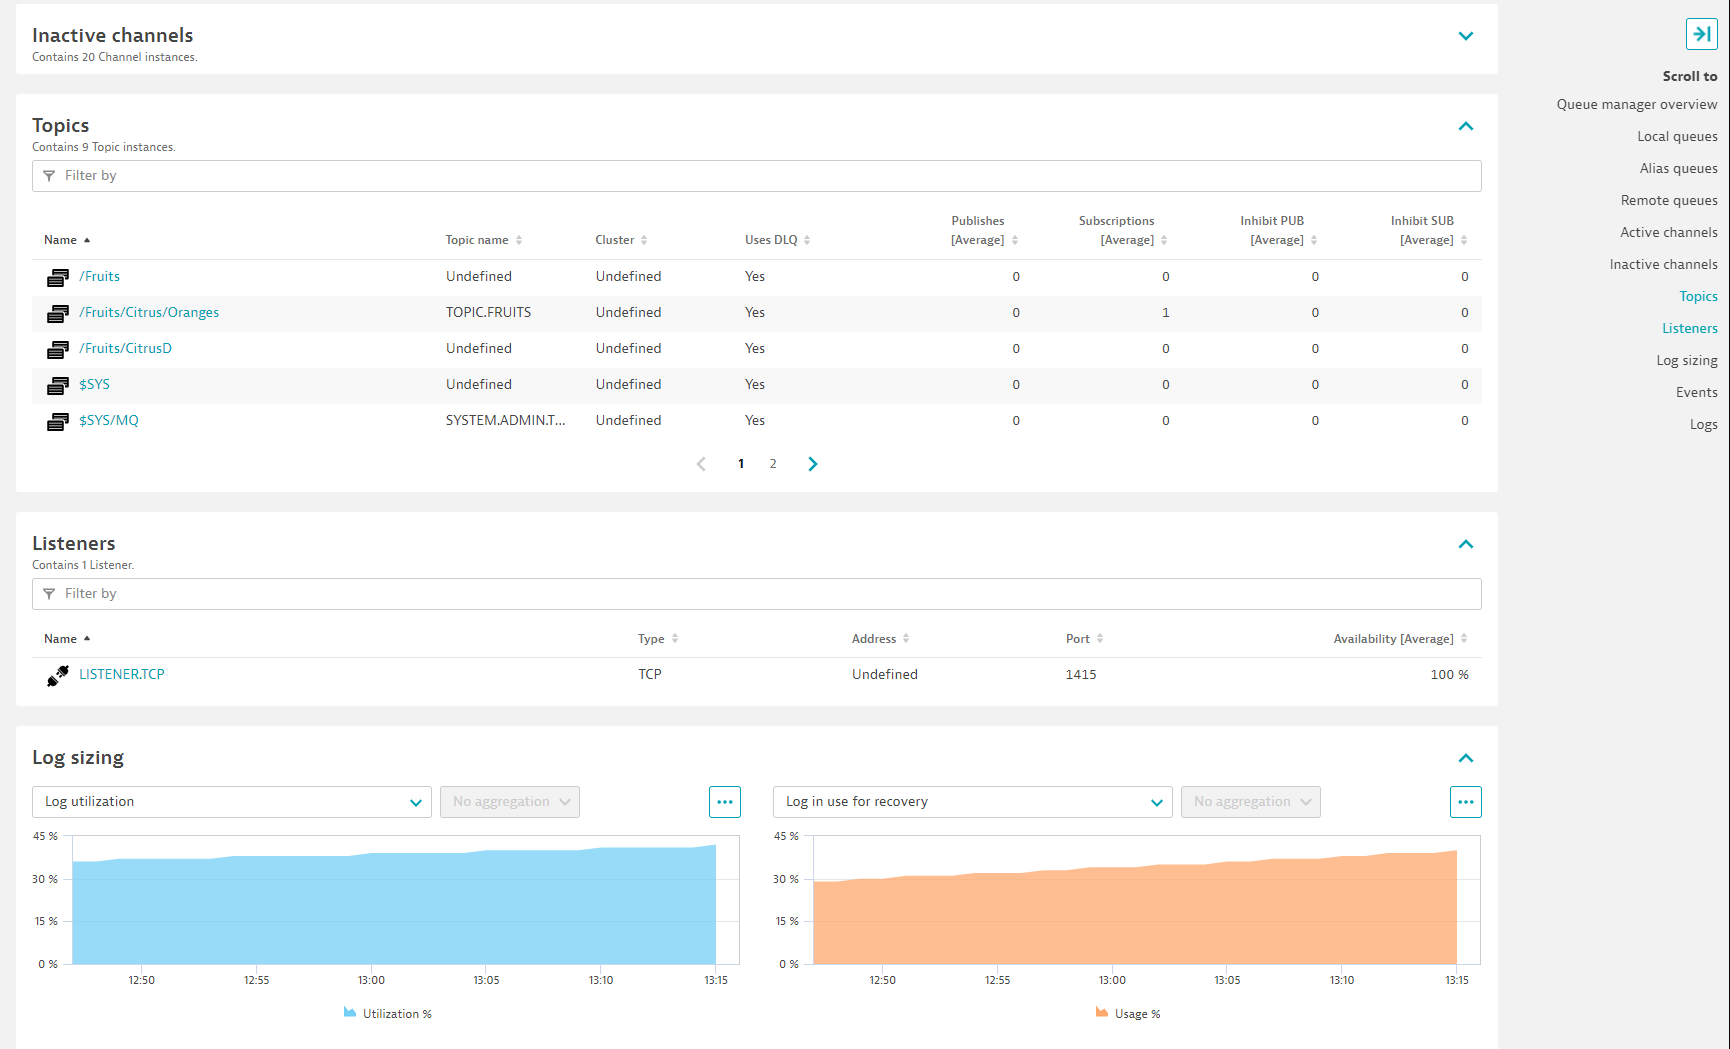1730x1049 pixels.
Task: Collapse the Topics section
Action: [x=1465, y=126]
